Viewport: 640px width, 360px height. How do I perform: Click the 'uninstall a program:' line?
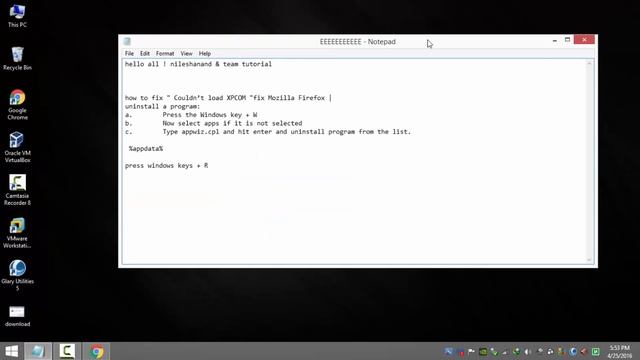click(x=162, y=107)
